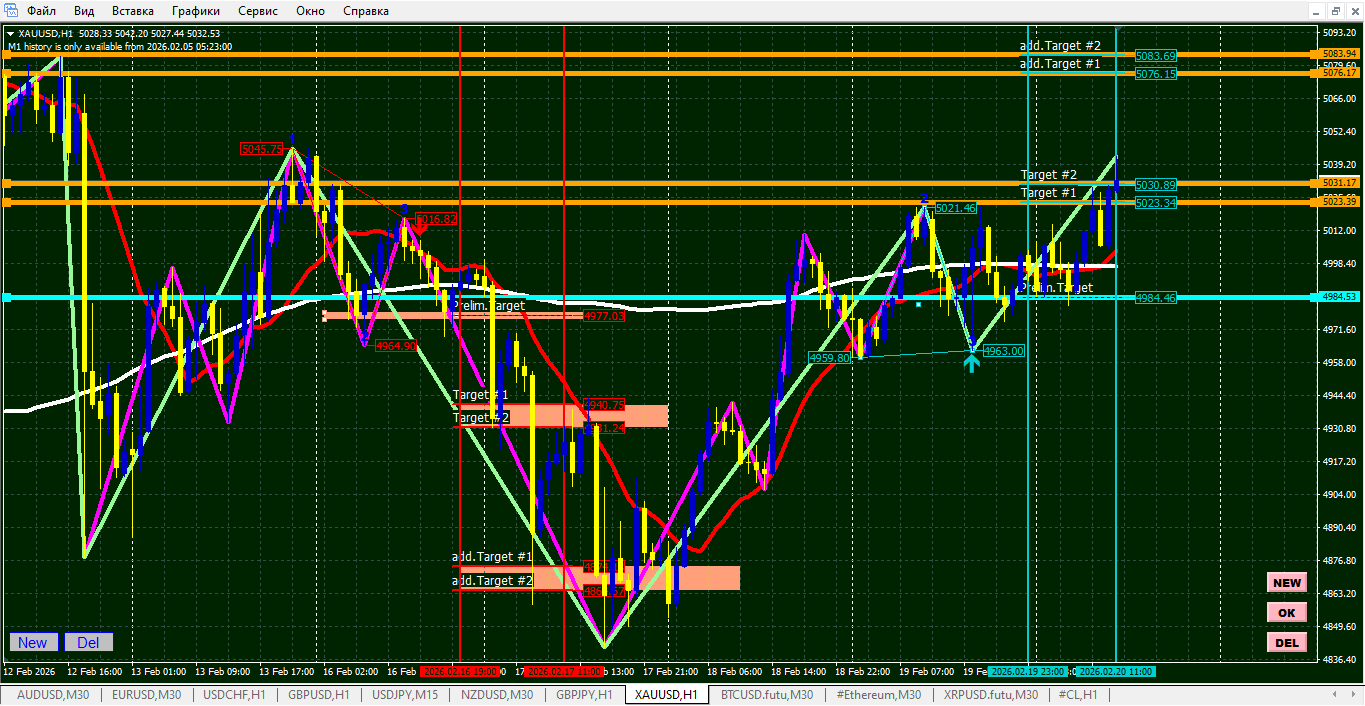Open the Справка menu

click(x=366, y=11)
